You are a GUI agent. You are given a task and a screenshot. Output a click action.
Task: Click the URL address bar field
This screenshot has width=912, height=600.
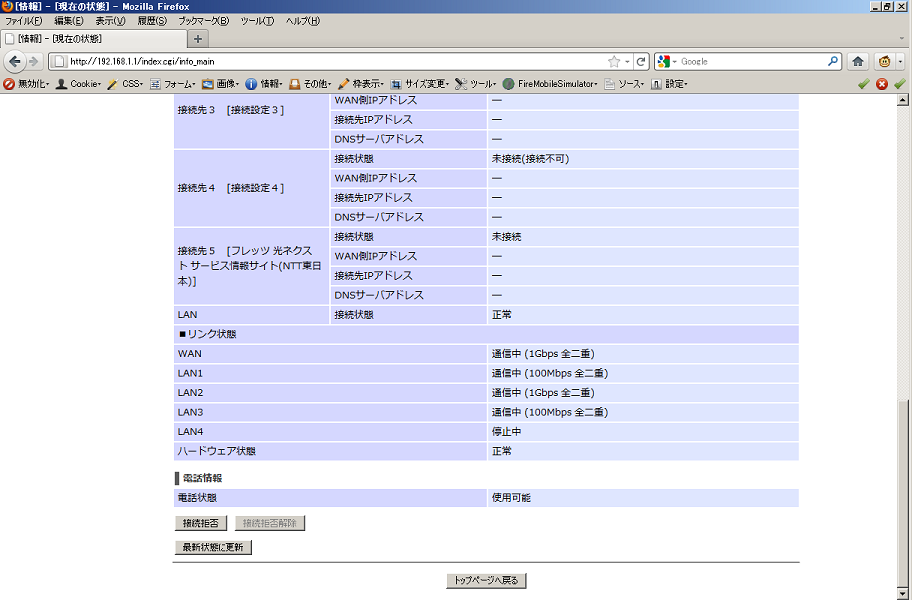(330, 61)
